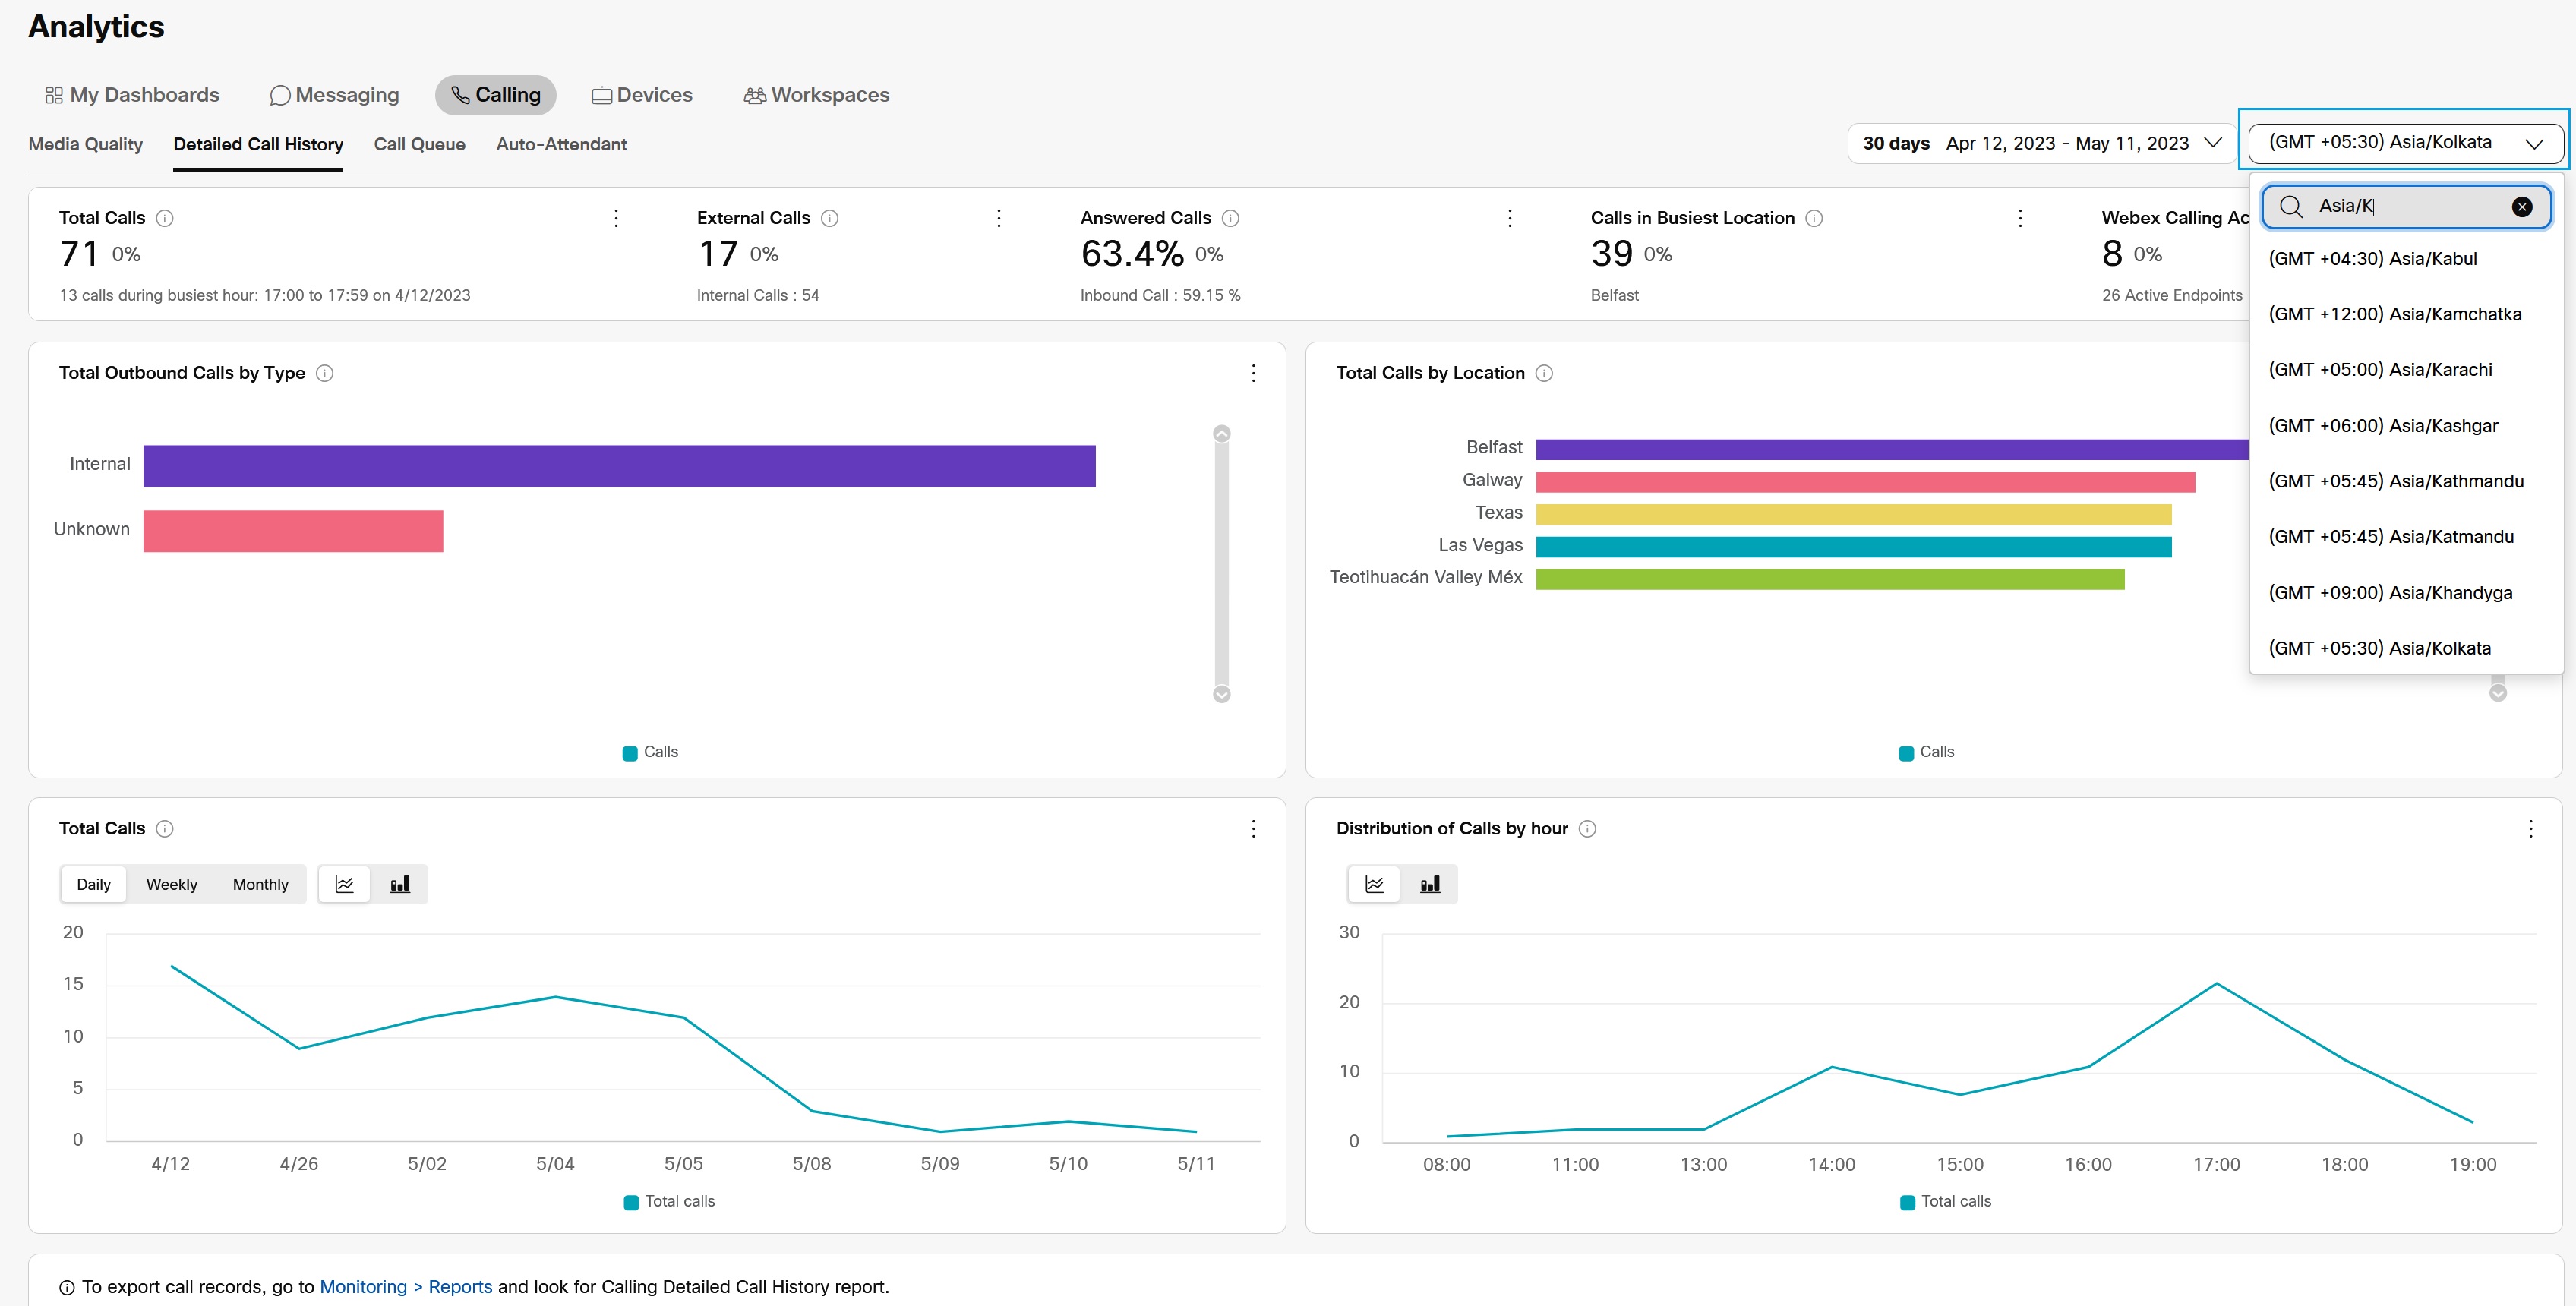The height and width of the screenshot is (1306, 2576).
Task: Open the 30 days date range dropdown
Action: pos(2042,143)
